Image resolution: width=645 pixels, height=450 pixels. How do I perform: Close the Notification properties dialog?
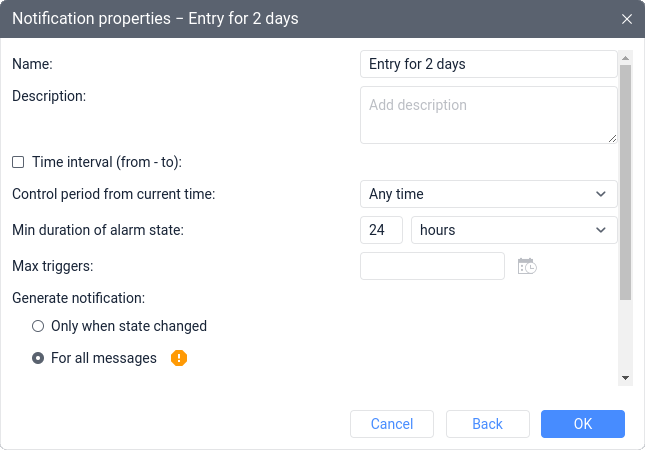627,19
